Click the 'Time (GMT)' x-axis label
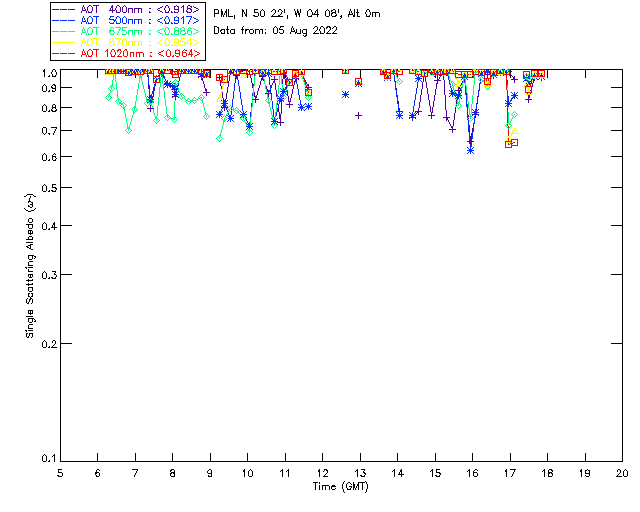 click(x=341, y=487)
